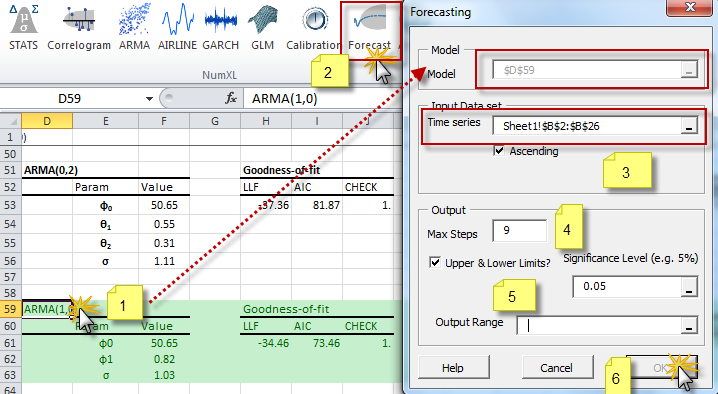718x394 pixels.
Task: Expand the Name Box dropdown arrow
Action: coord(149,98)
